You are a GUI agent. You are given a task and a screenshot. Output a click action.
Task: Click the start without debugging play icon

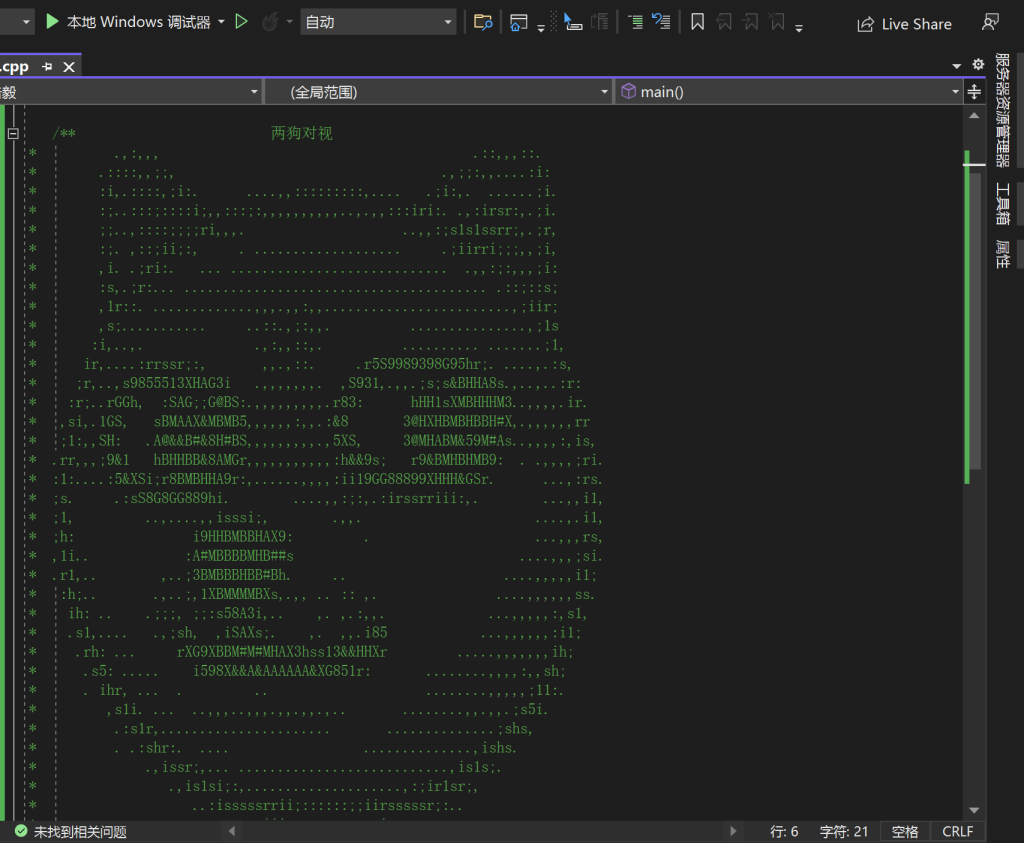click(241, 22)
